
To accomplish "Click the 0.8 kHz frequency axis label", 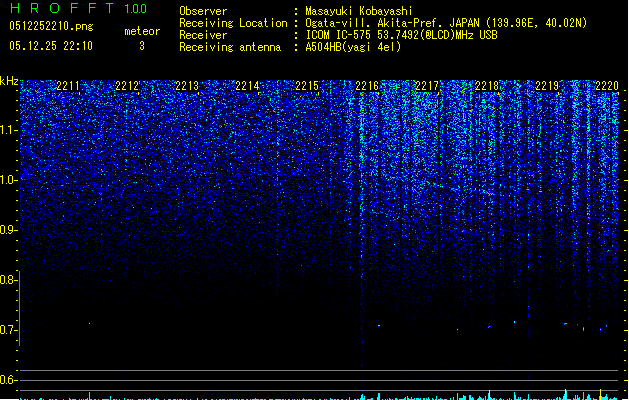I will (8, 280).
